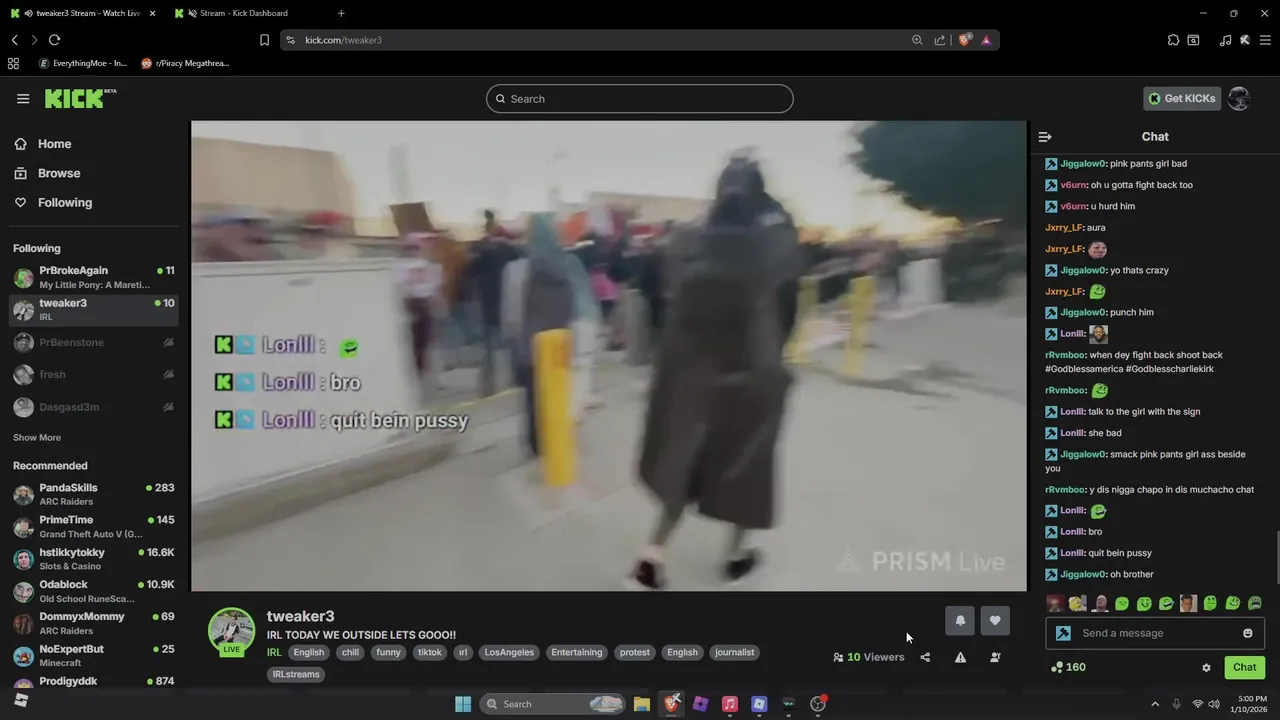The height and width of the screenshot is (720, 1280).
Task: Select the tiktok tag
Action: point(430,652)
